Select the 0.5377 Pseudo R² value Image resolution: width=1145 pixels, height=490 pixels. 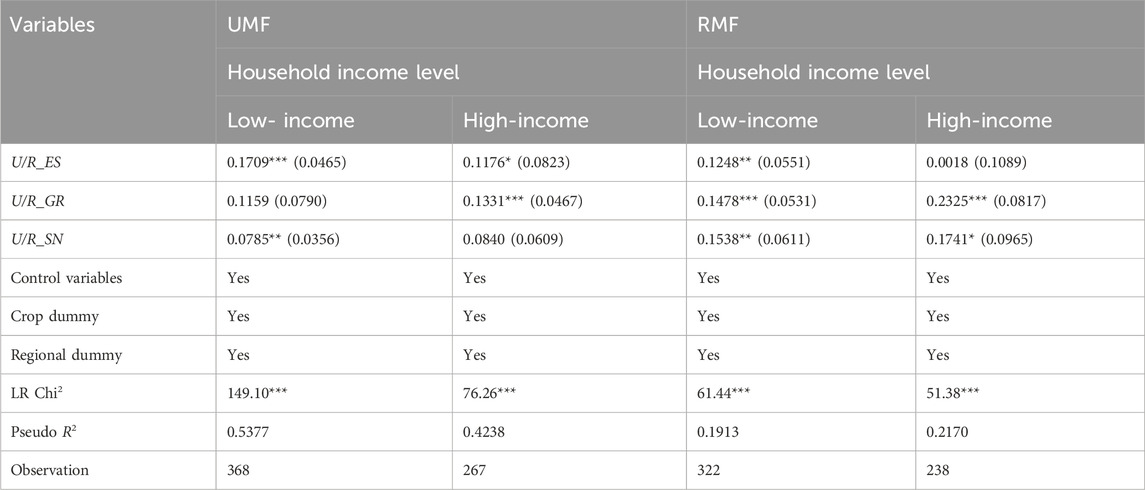[249, 432]
